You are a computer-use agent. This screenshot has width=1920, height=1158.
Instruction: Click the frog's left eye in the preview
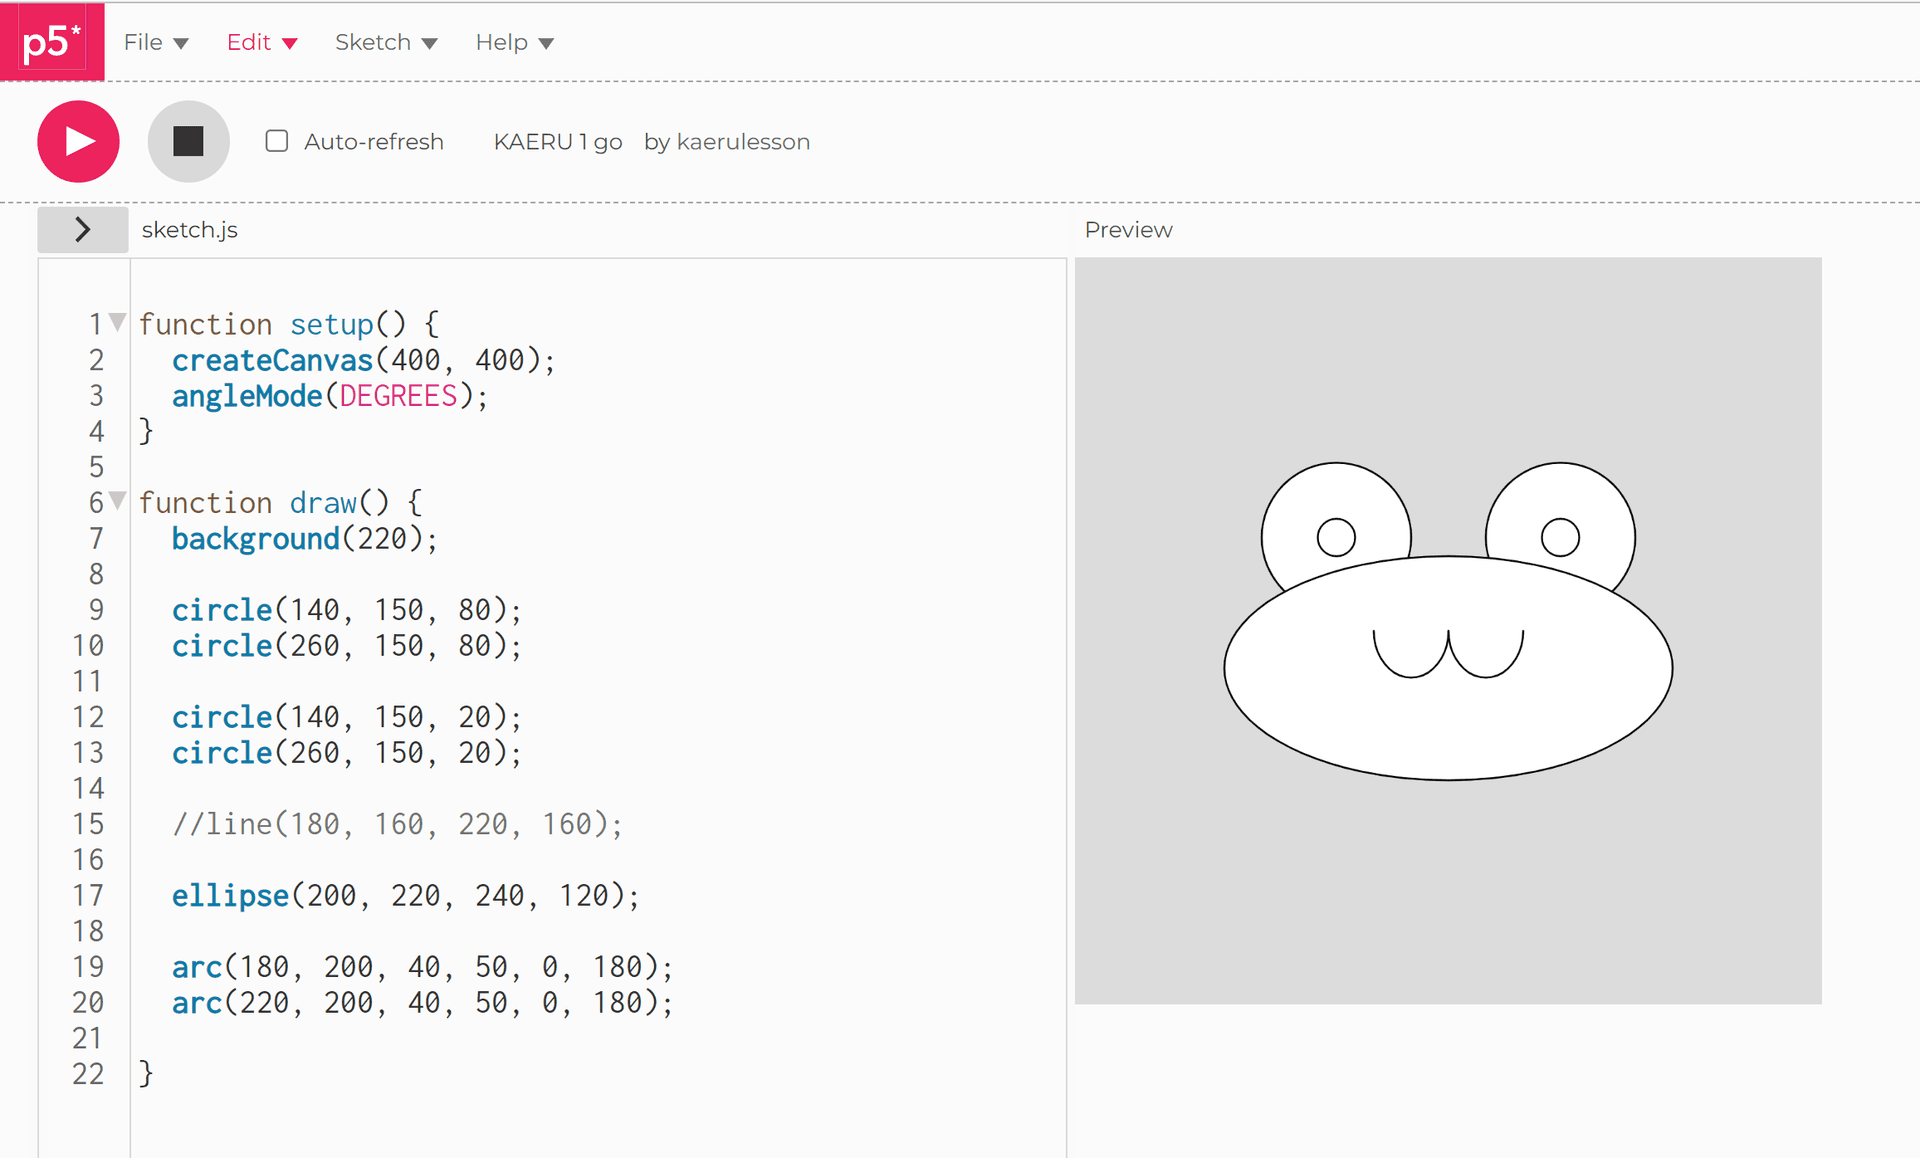click(x=1336, y=537)
